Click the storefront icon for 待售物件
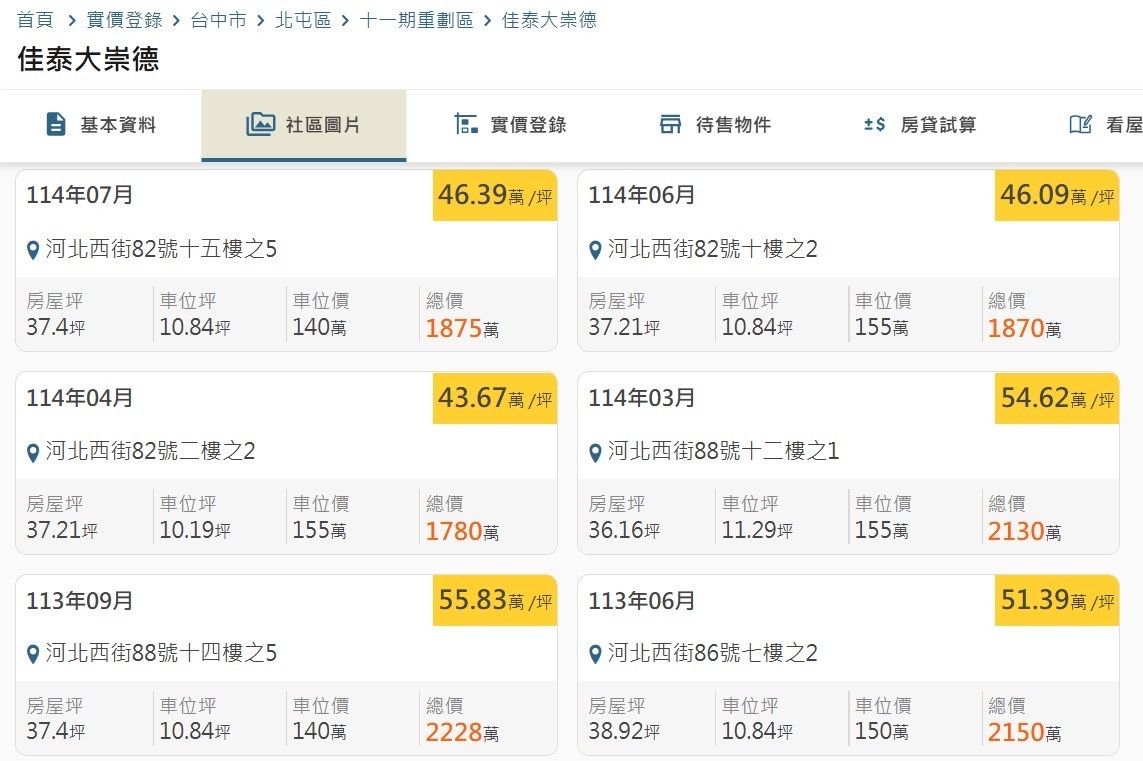 (x=670, y=125)
